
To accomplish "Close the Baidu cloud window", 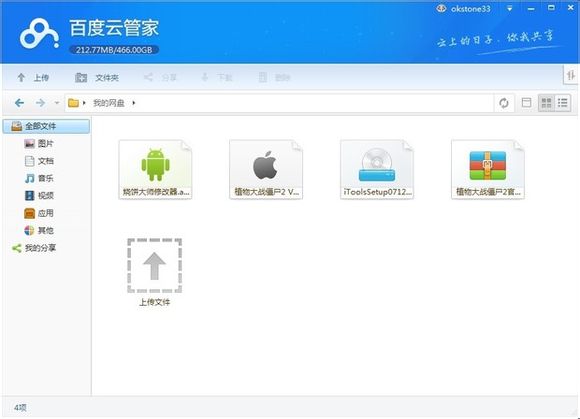I will pos(570,8).
